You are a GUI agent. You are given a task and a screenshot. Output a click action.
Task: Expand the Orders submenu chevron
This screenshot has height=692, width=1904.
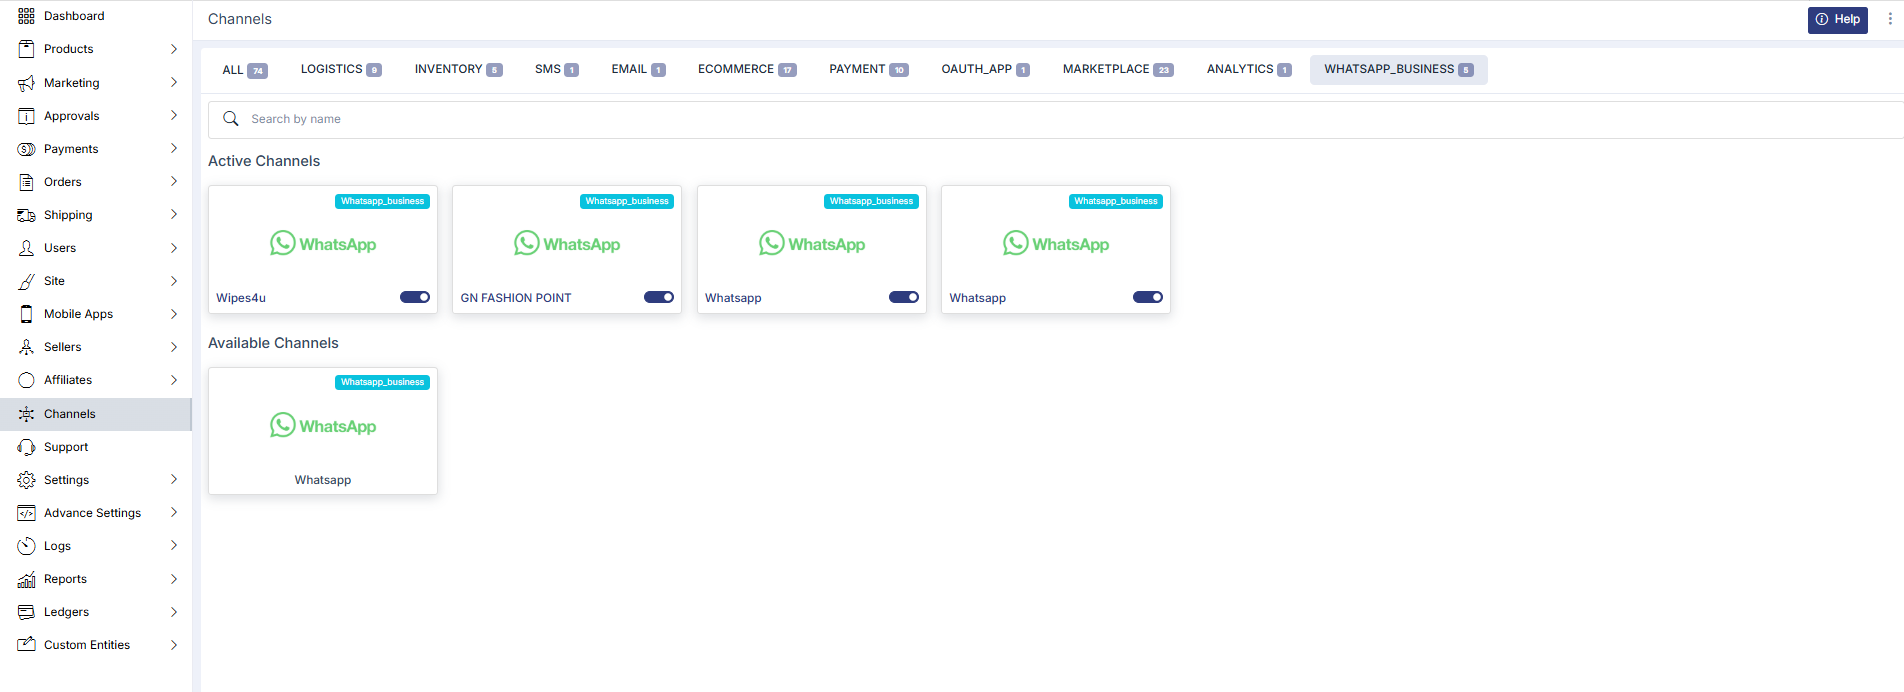point(174,181)
